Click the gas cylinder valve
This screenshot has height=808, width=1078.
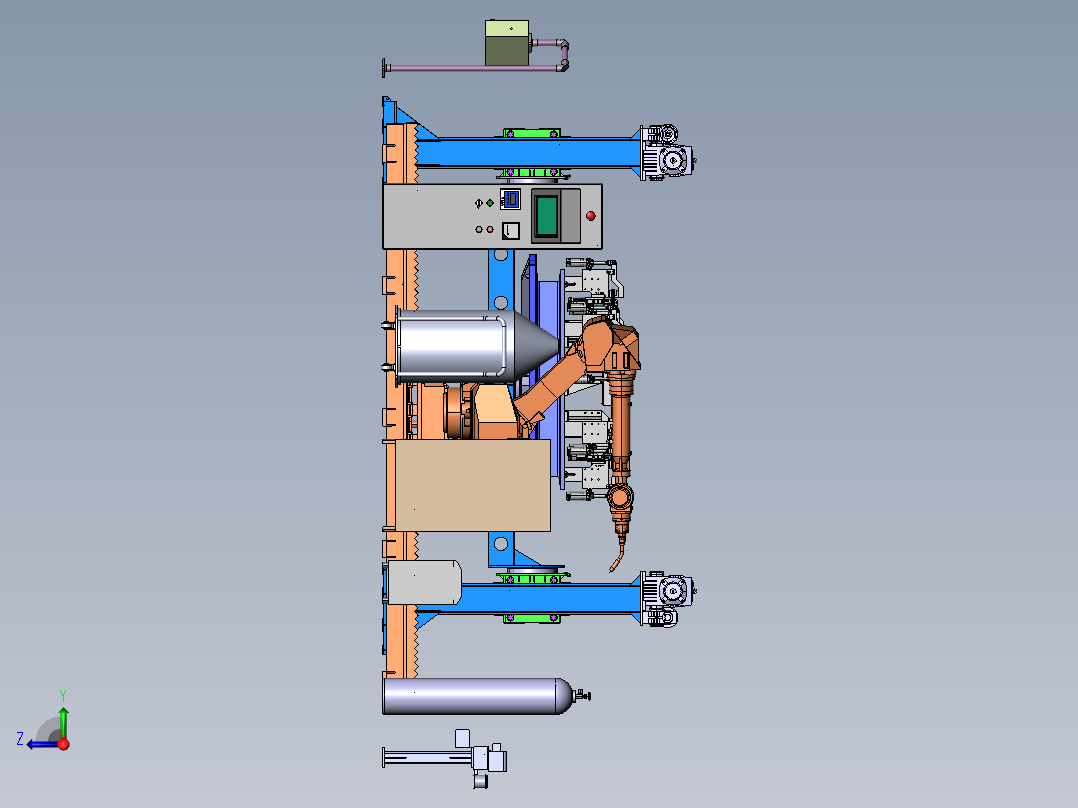(582, 696)
